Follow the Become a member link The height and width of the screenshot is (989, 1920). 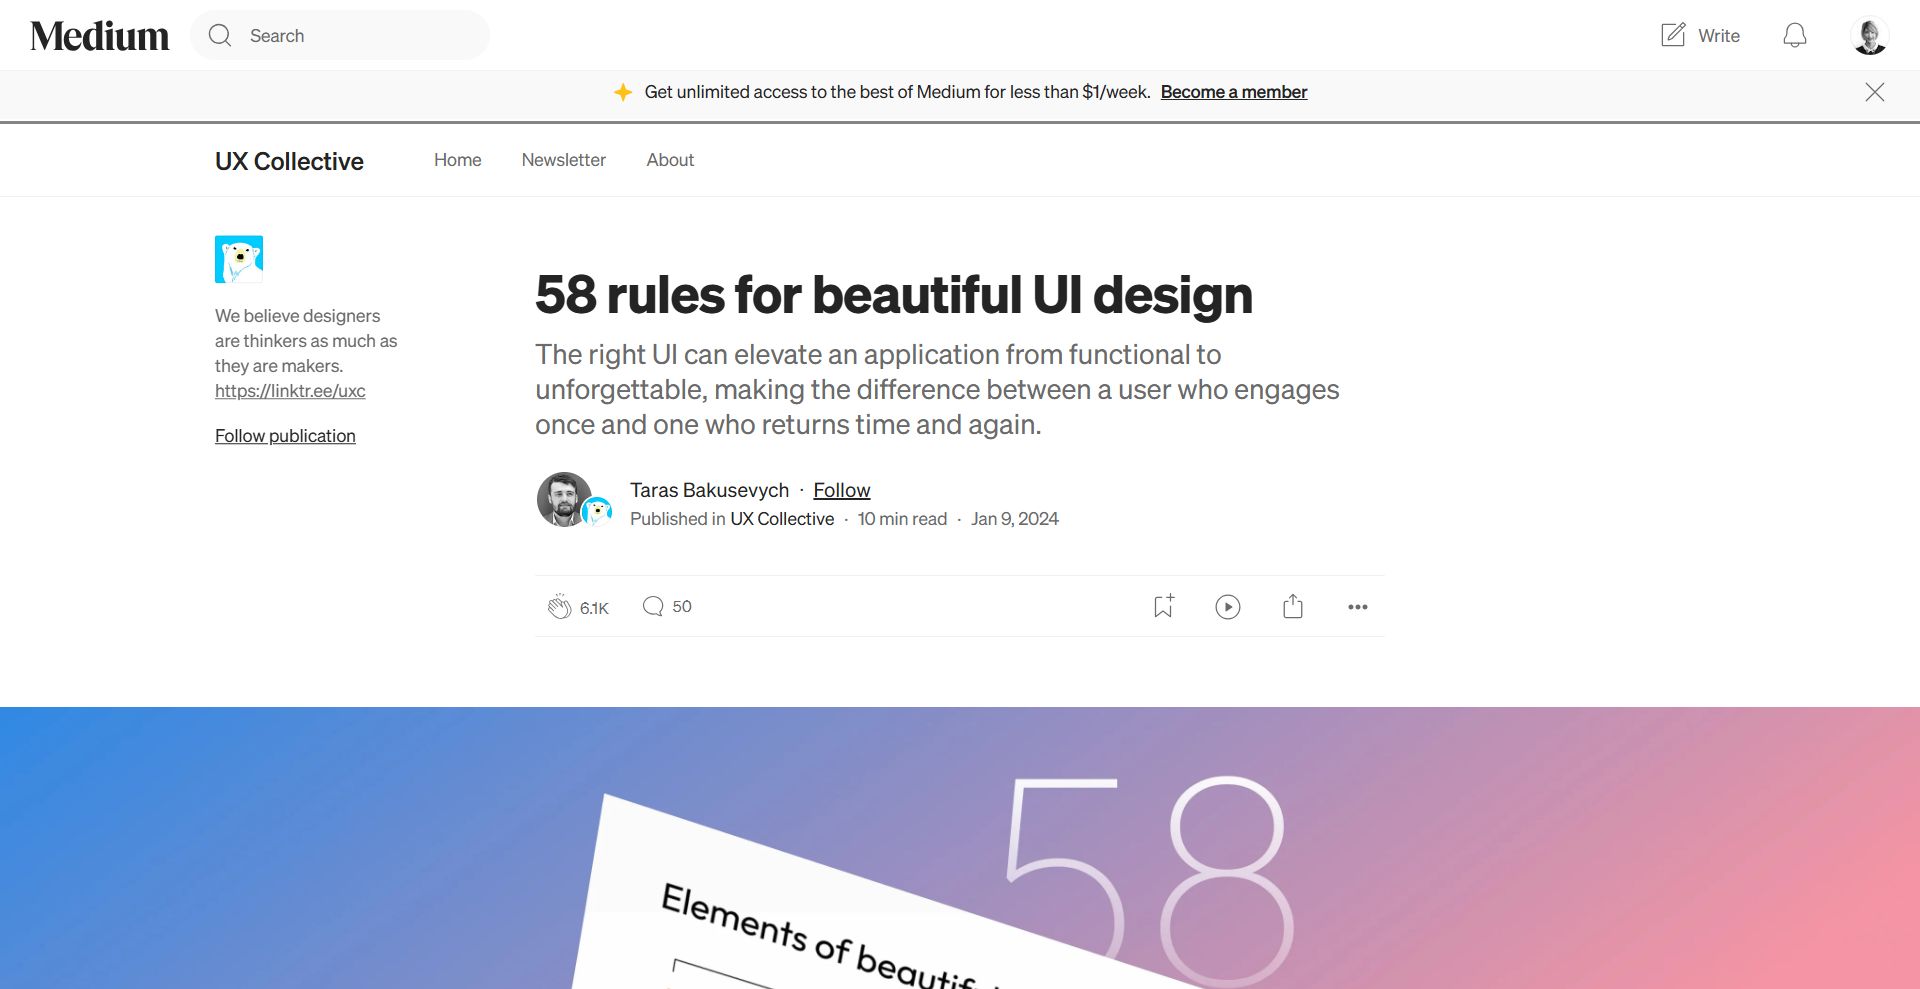1234,92
